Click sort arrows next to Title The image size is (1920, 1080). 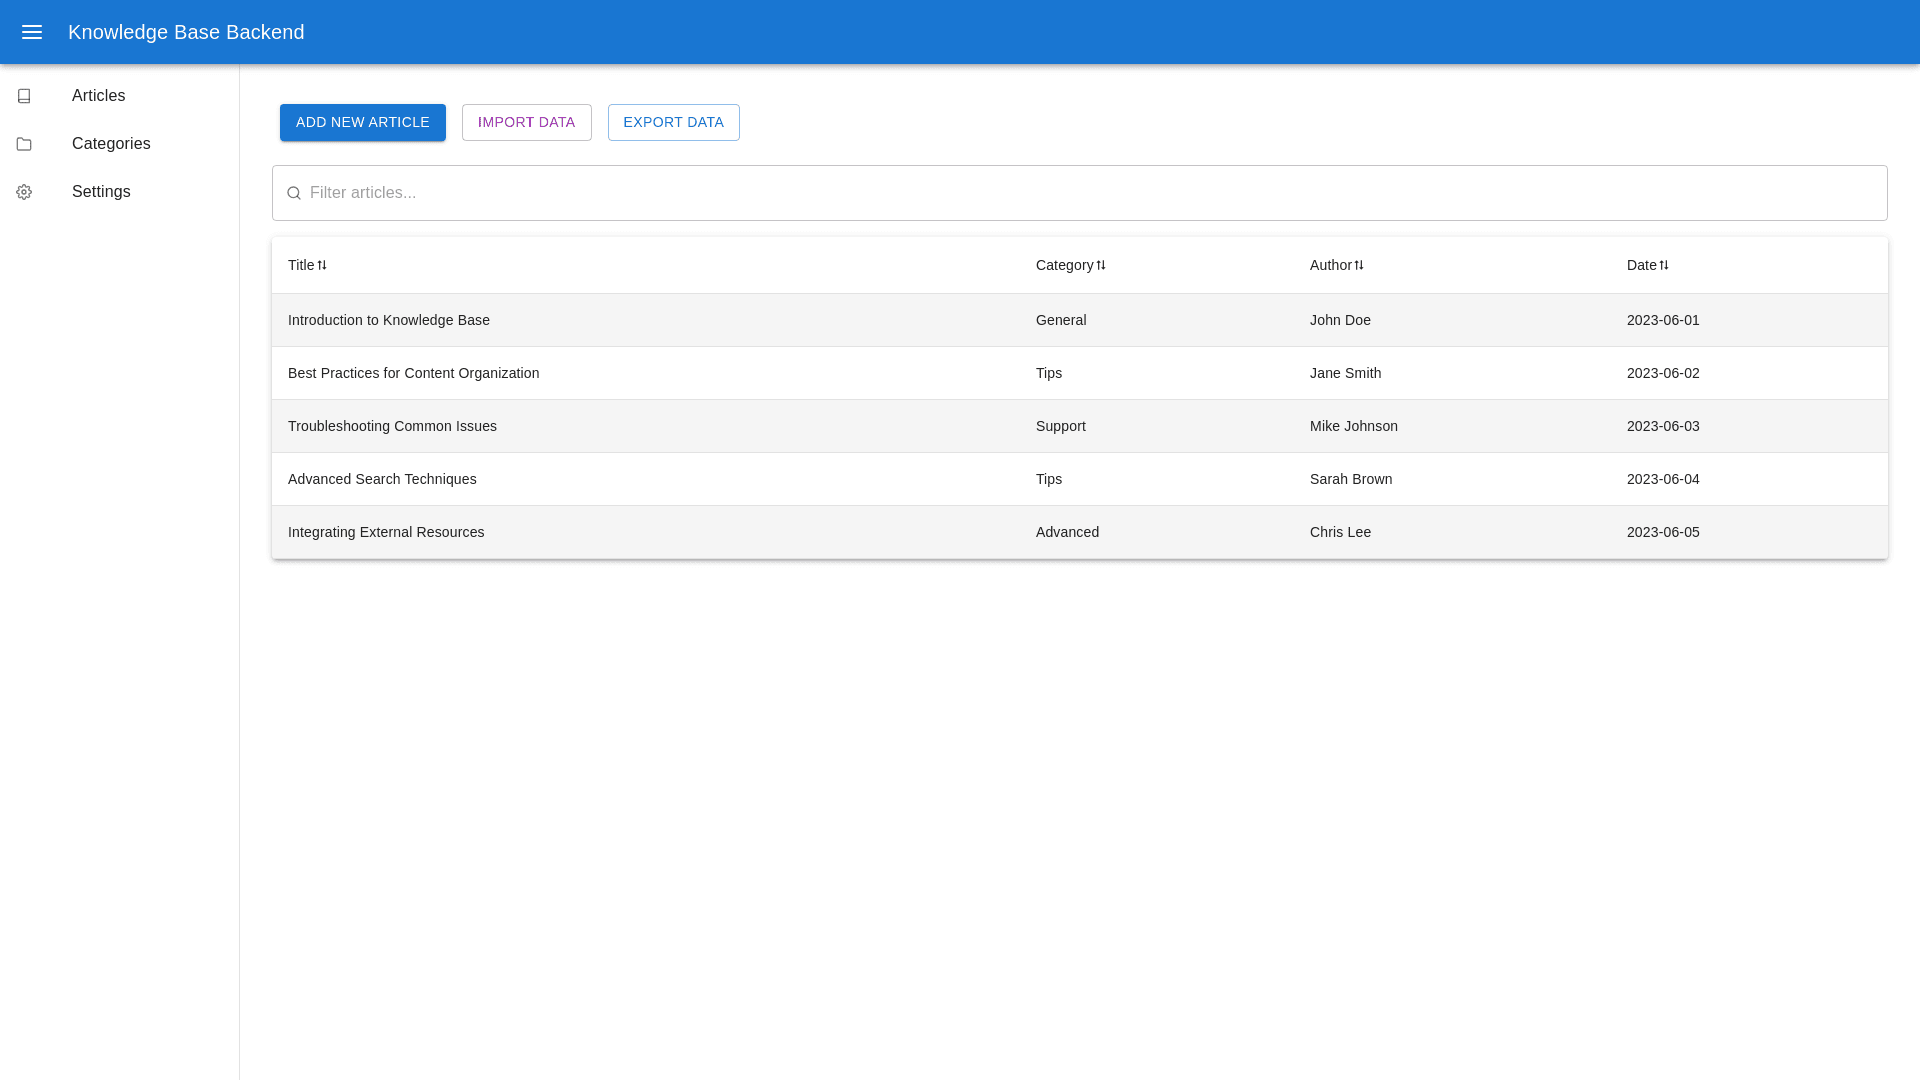[322, 265]
